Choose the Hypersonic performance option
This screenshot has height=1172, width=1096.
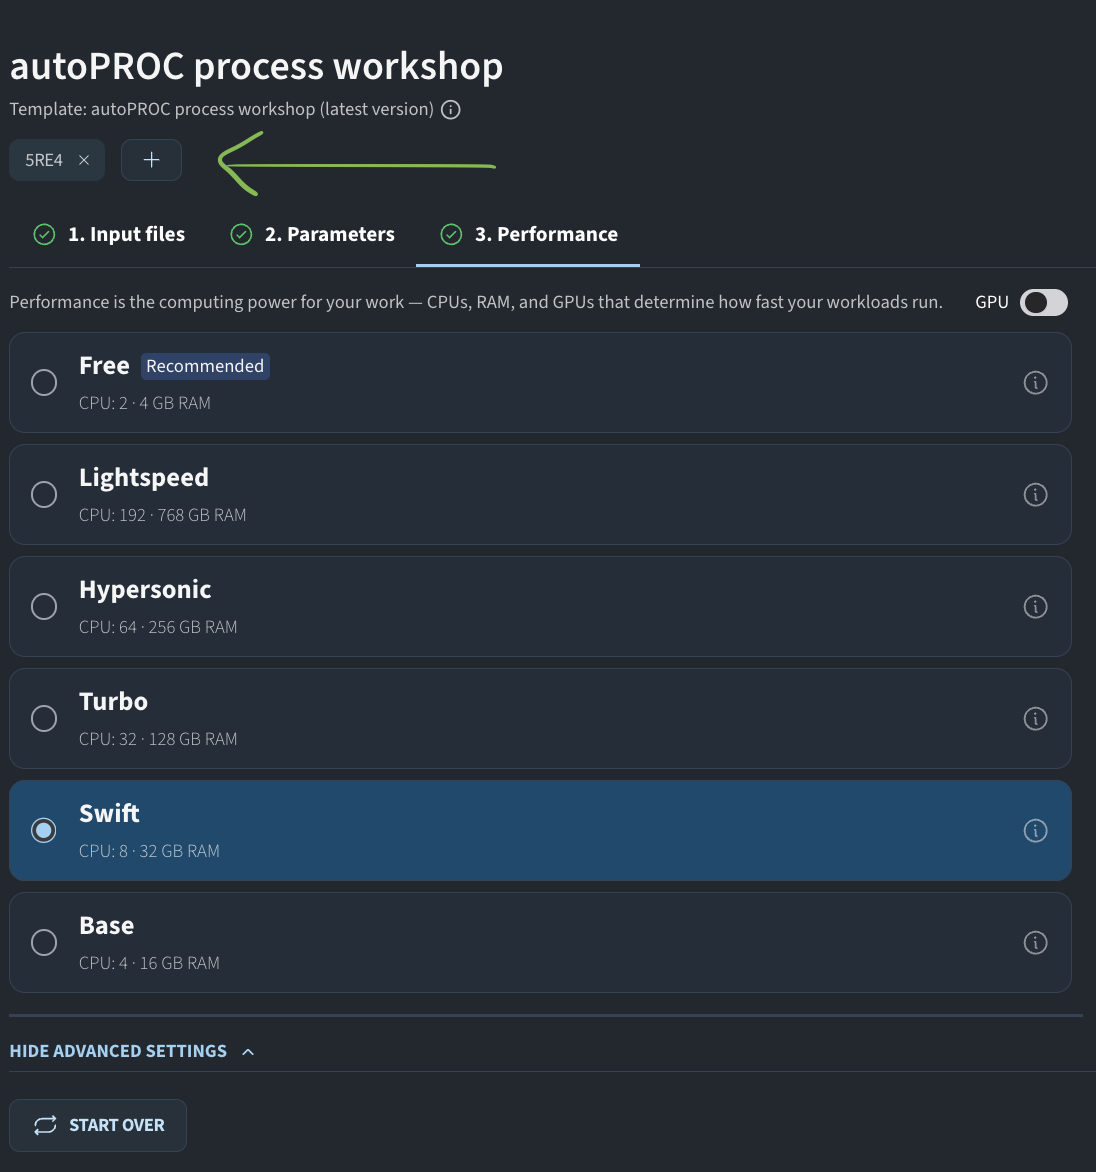click(44, 607)
